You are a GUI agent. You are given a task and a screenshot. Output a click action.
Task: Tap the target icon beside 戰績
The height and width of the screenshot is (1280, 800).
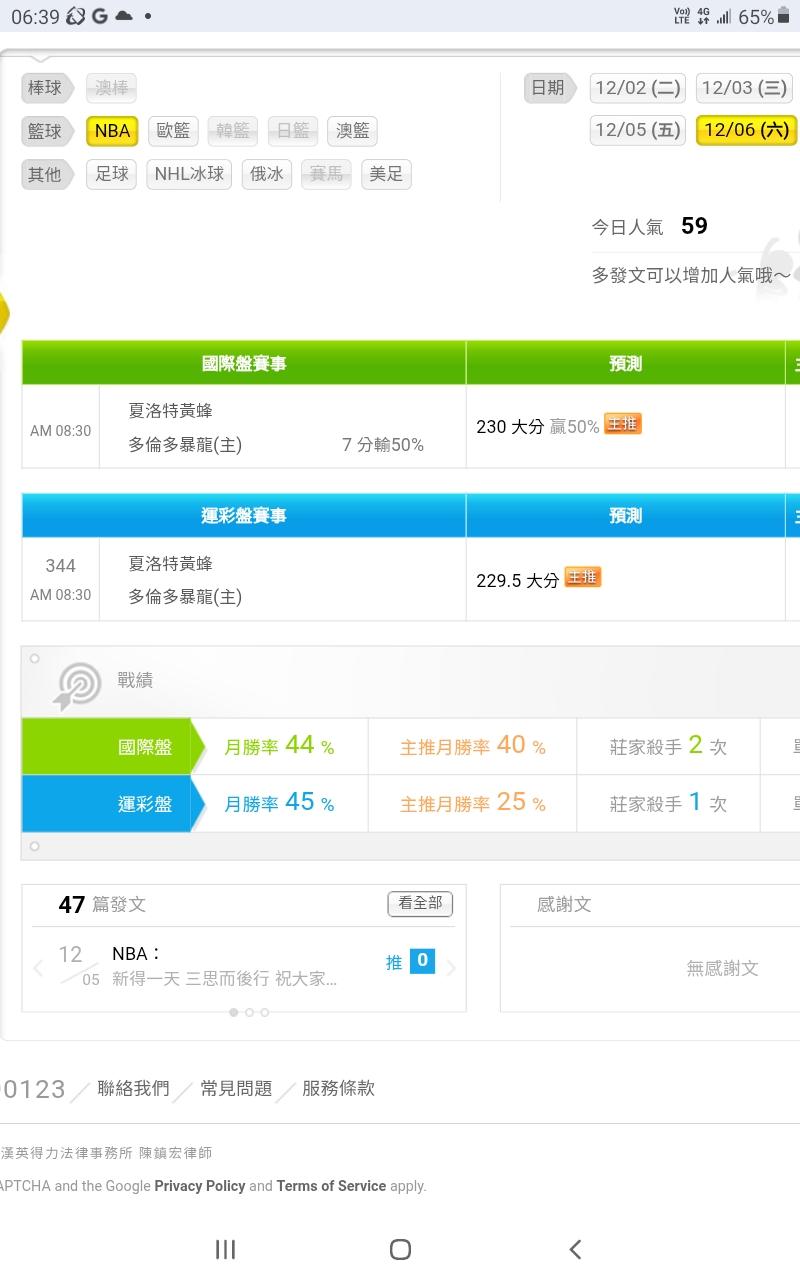pos(78,685)
